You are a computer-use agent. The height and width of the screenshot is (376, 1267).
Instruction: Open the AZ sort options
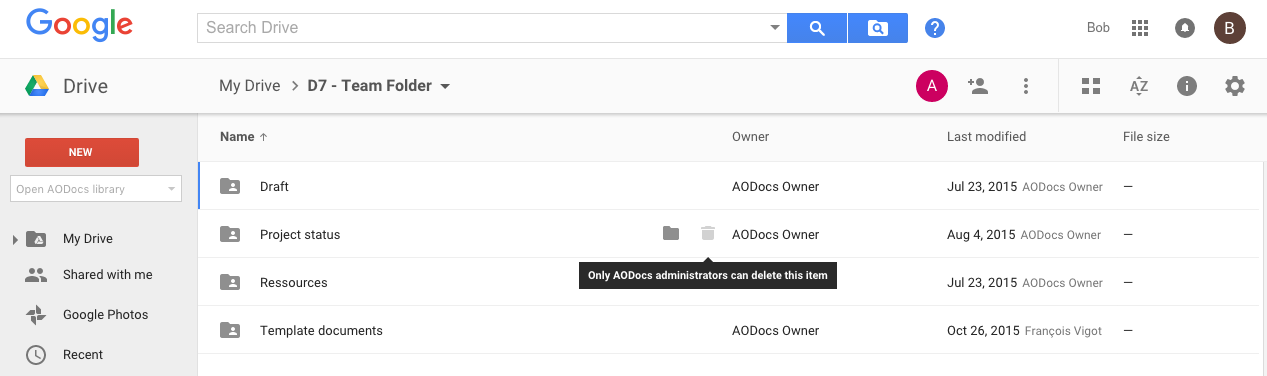(x=1139, y=86)
